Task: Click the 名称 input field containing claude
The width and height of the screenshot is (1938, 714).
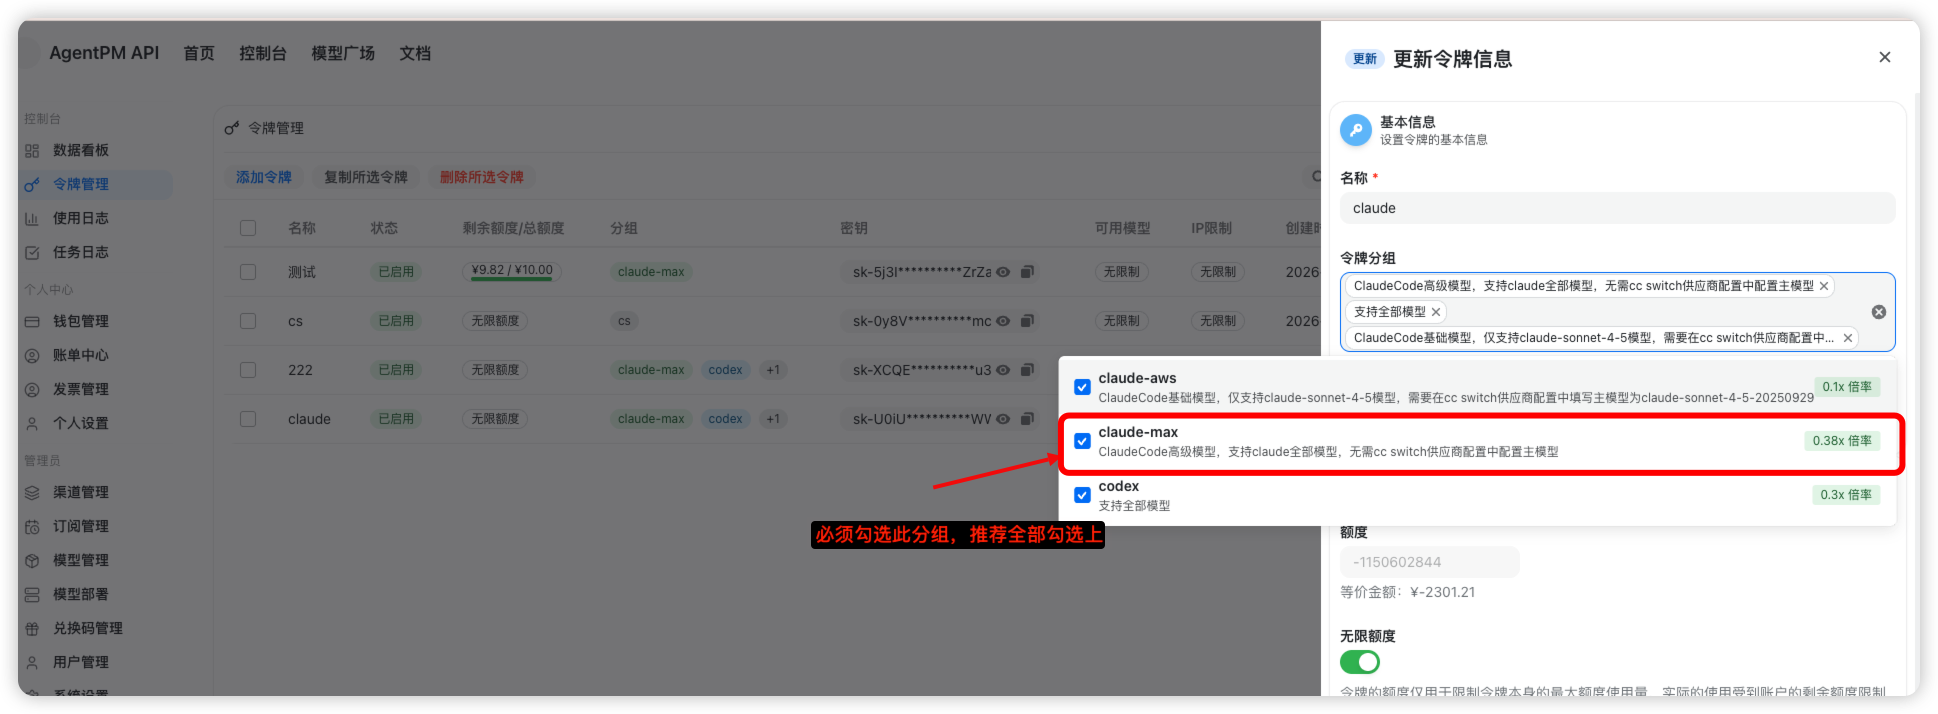Action: (x=1617, y=208)
